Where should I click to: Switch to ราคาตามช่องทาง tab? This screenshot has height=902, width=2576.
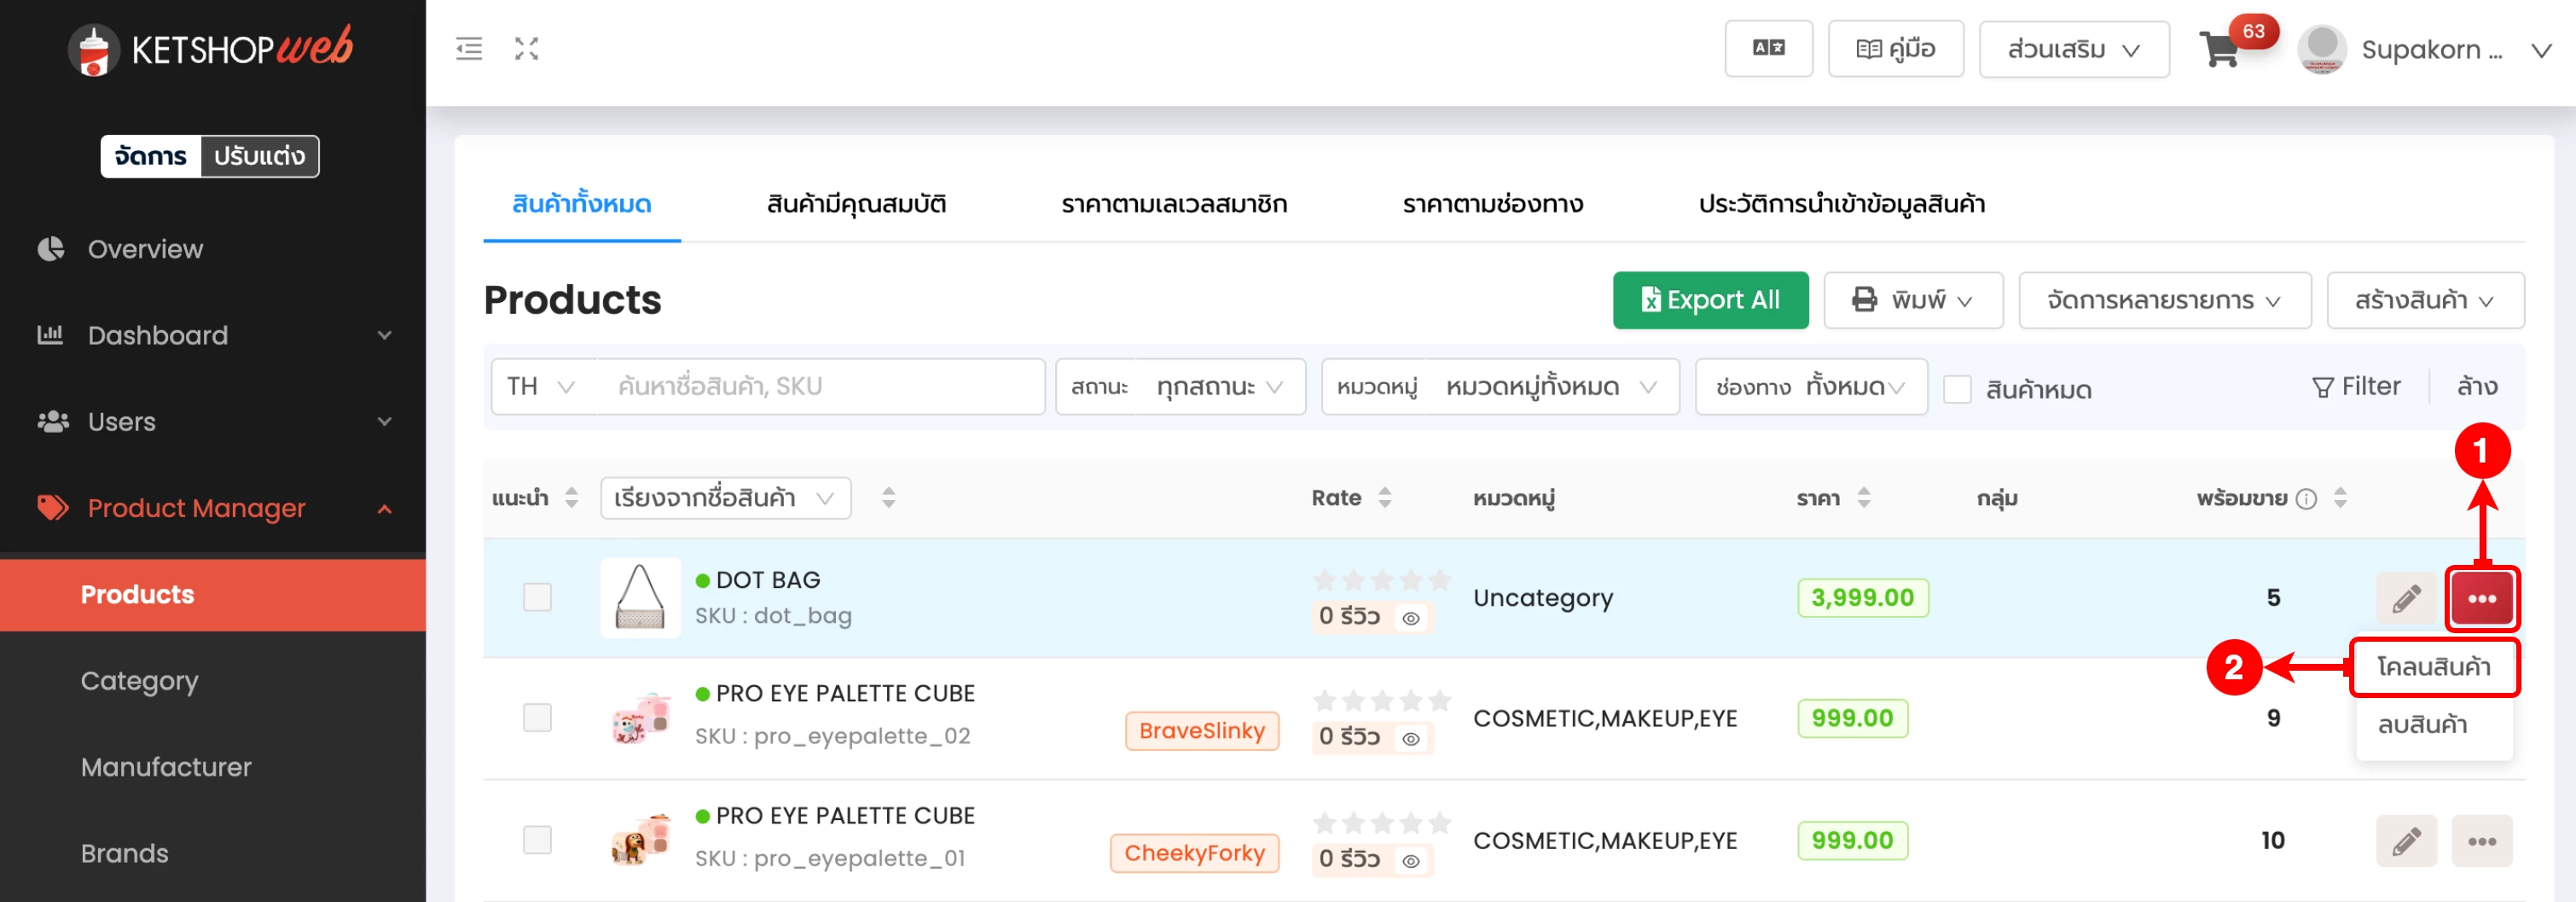click(x=1492, y=204)
